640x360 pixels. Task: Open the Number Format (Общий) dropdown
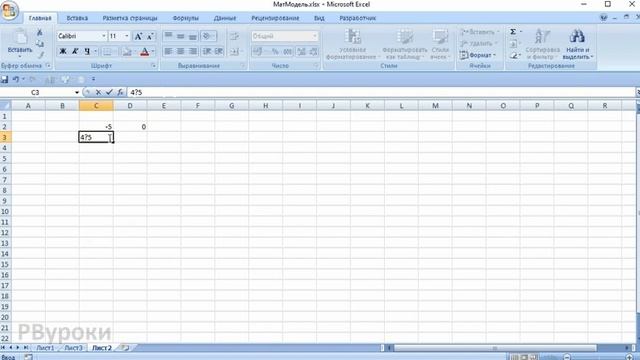[315, 36]
